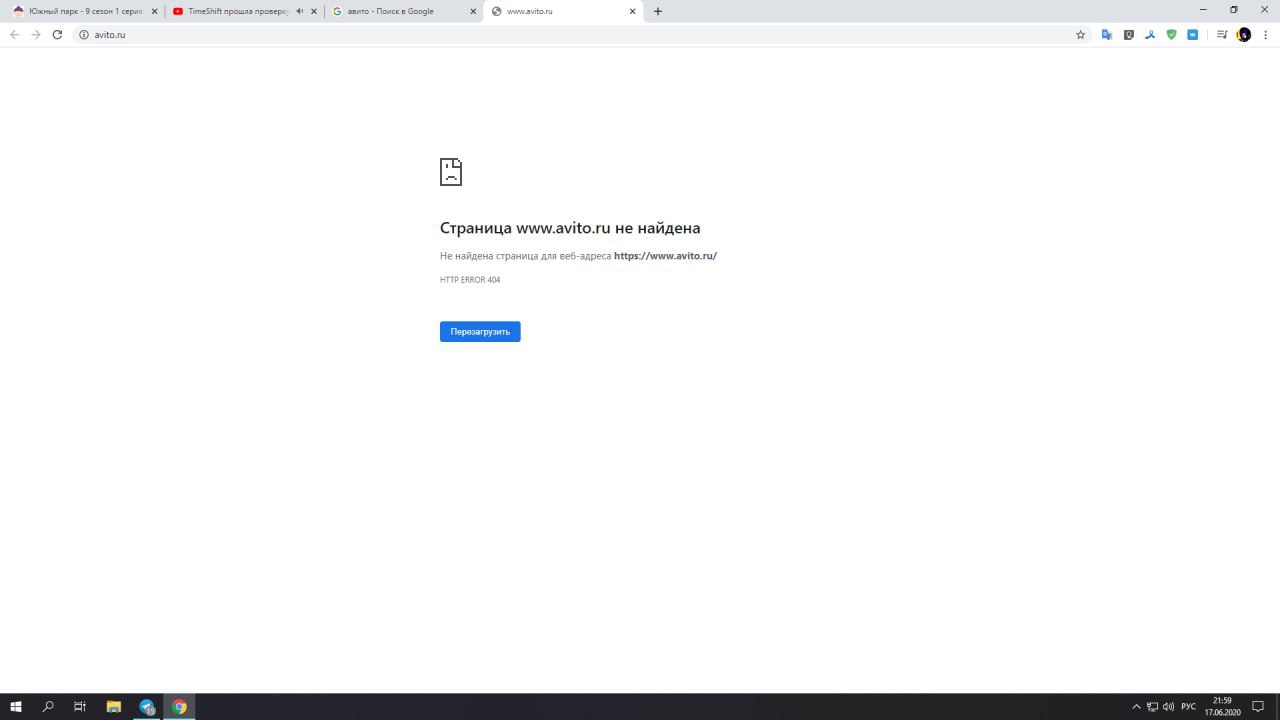Open the Windows Start menu
Screen dimensions: 1280x720
16,707
